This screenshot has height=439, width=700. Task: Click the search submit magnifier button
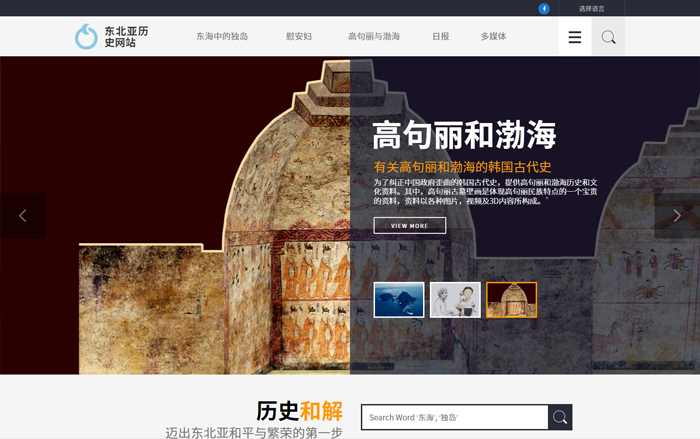click(560, 417)
